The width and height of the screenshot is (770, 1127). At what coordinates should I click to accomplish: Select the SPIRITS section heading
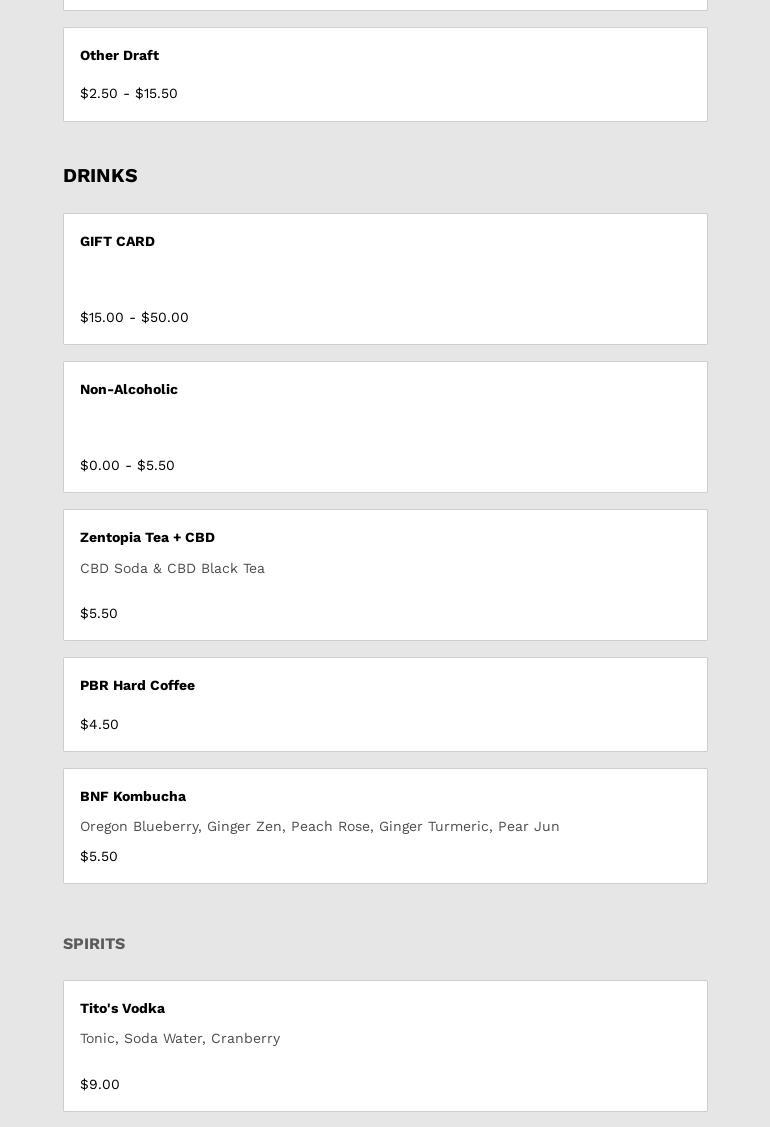[94, 944]
